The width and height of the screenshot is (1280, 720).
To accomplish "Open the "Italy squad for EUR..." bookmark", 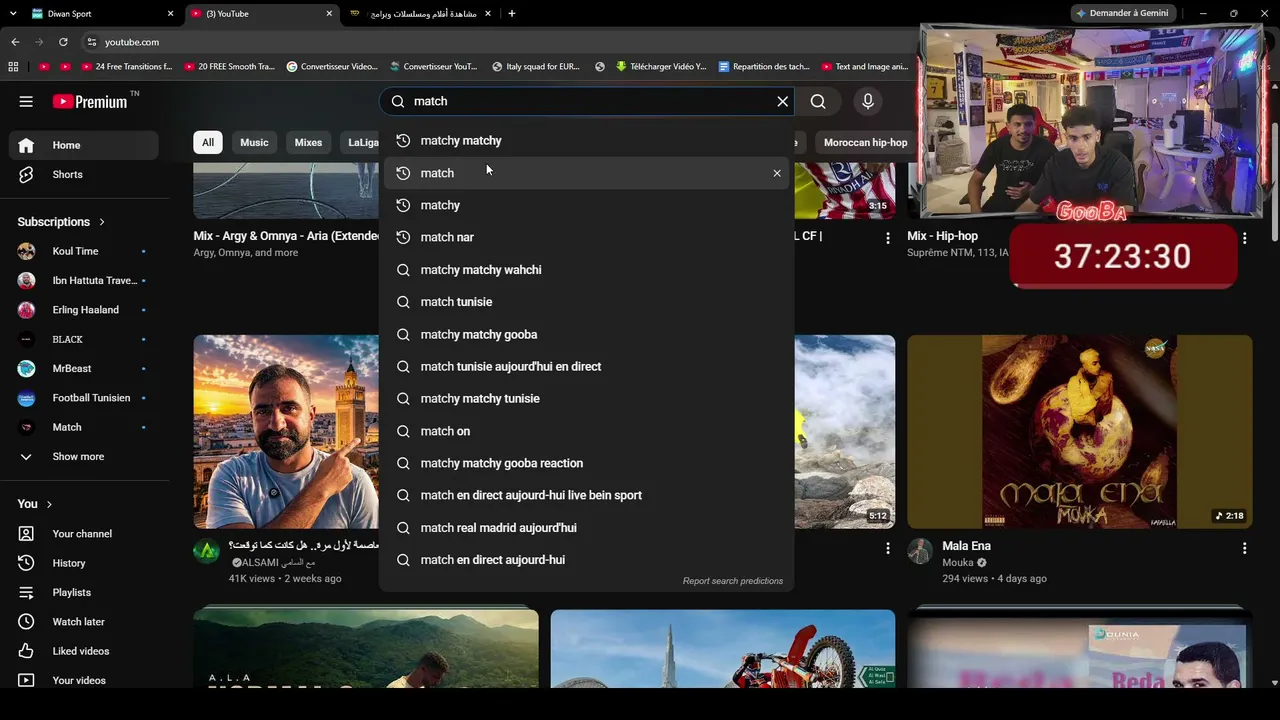I will click(x=535, y=67).
